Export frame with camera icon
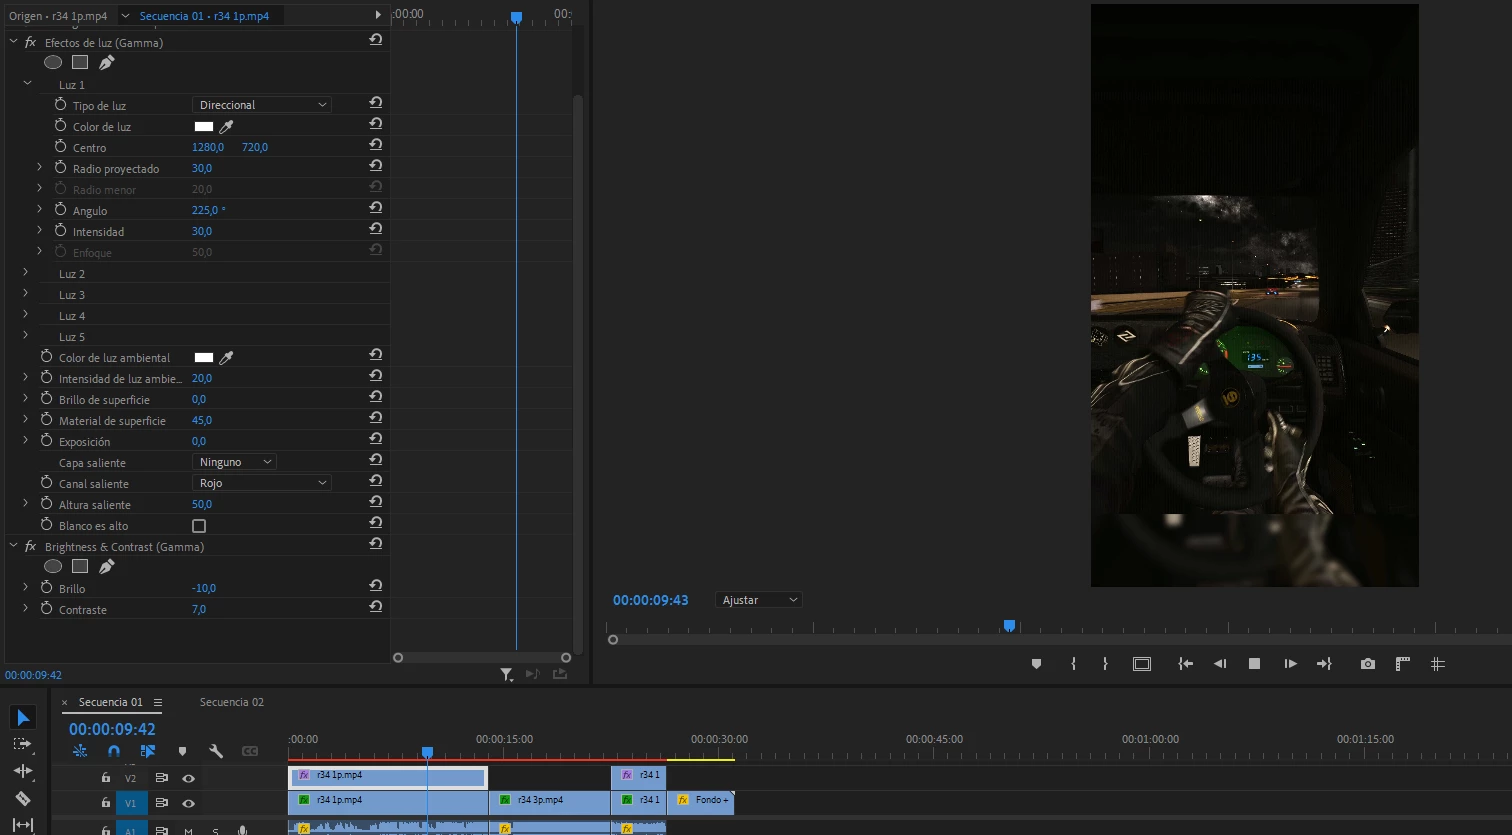This screenshot has width=1512, height=835. [1368, 664]
